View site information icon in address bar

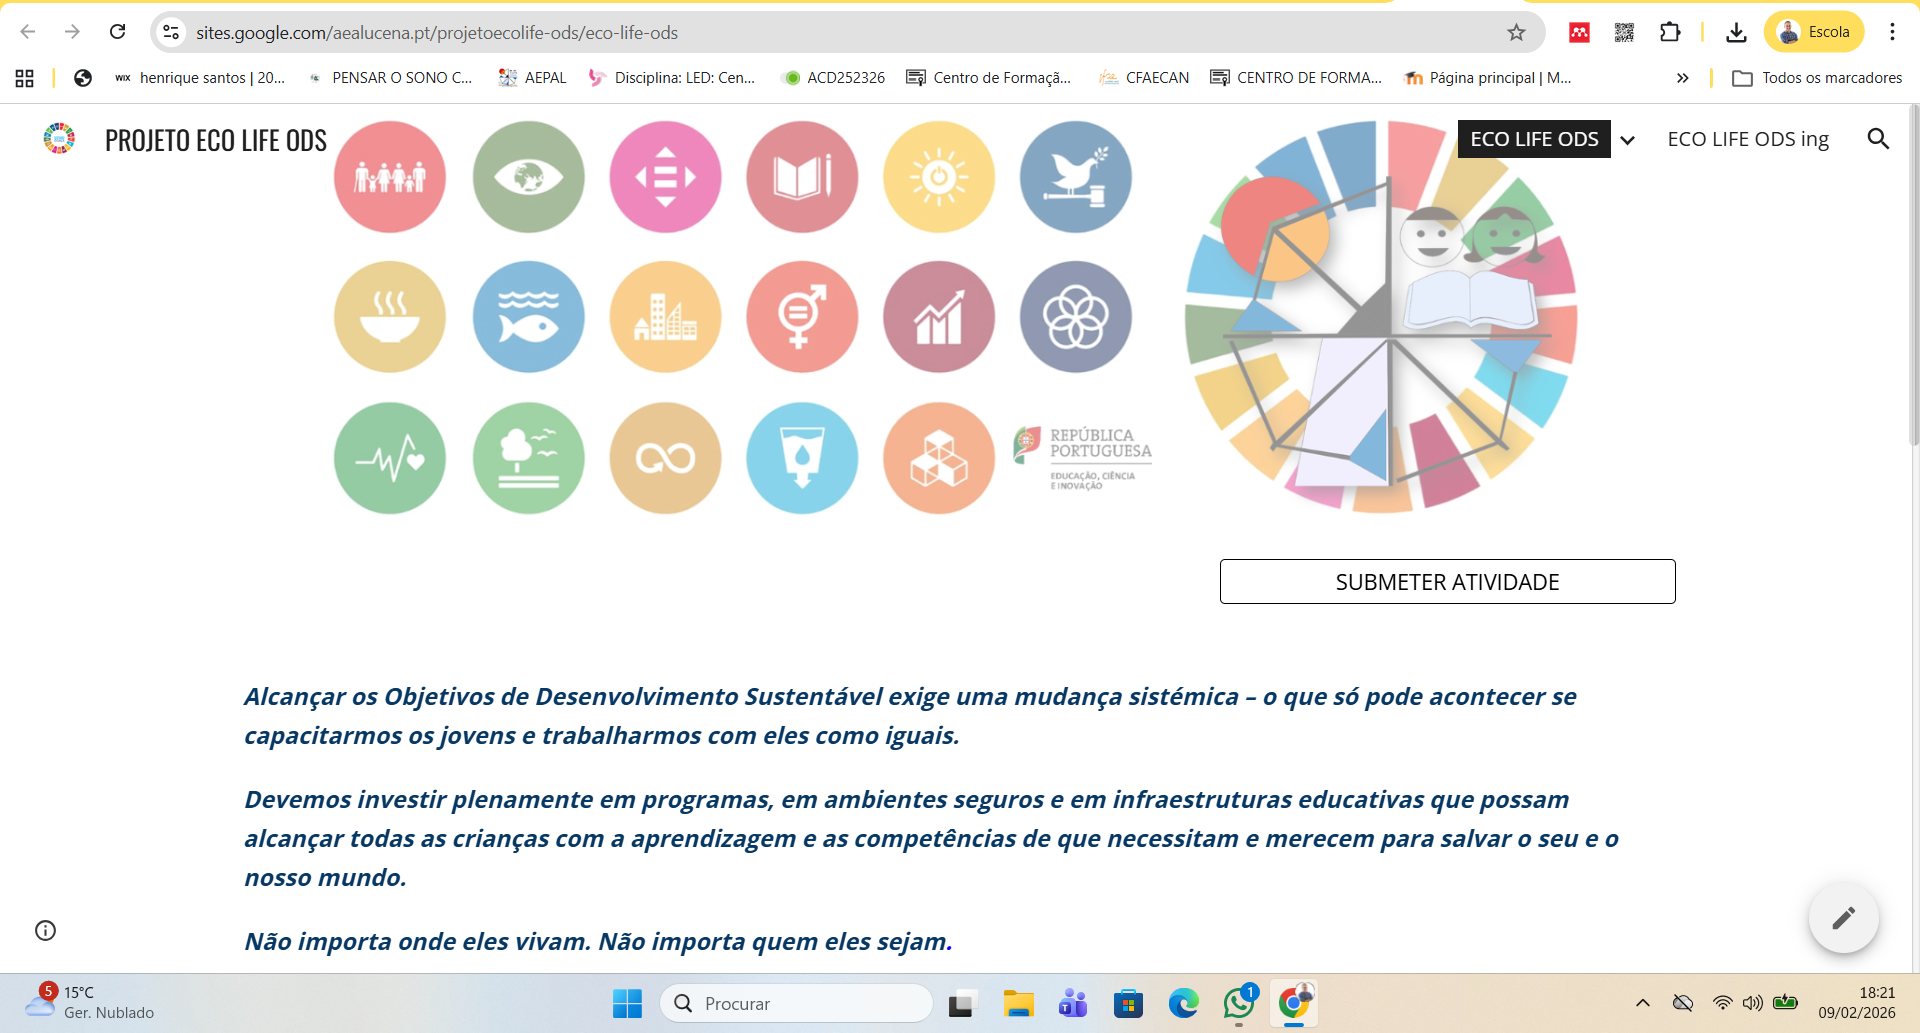(x=171, y=32)
